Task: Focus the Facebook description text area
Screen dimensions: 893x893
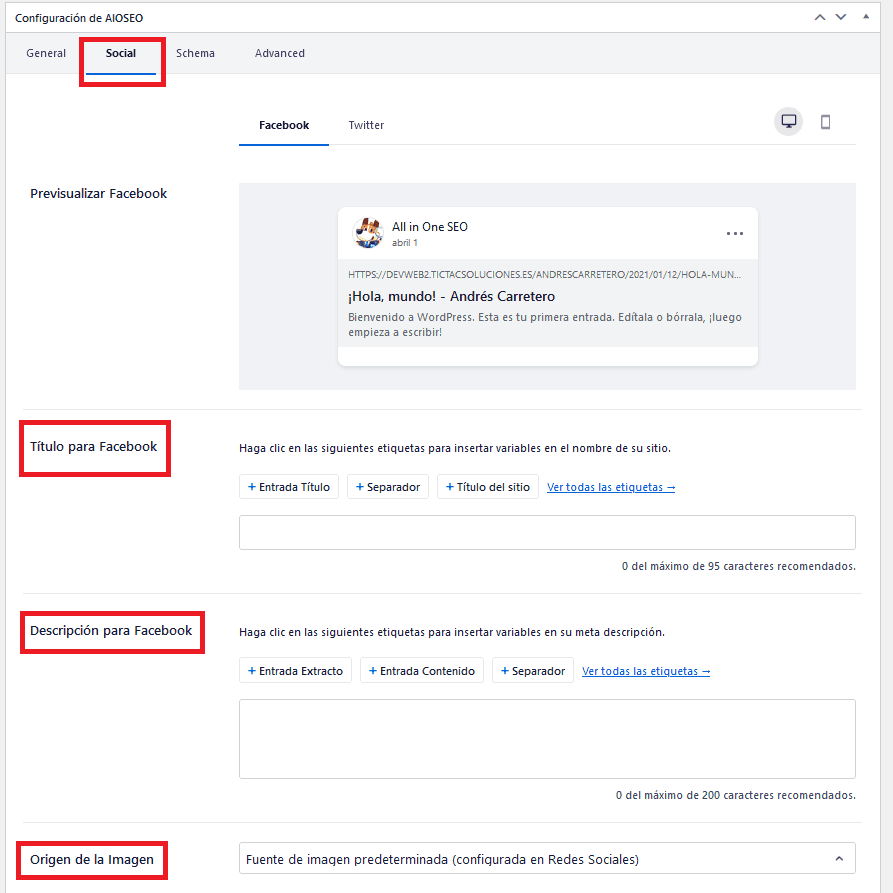Action: coord(547,739)
